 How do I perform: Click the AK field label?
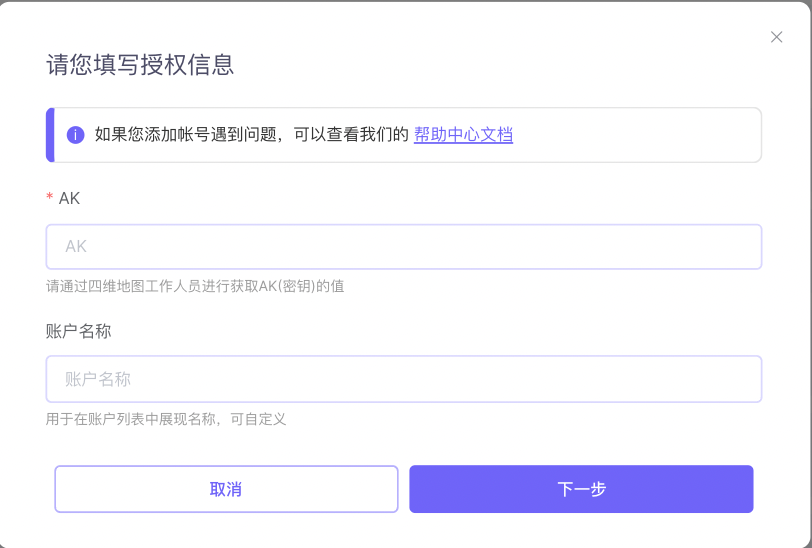69,198
